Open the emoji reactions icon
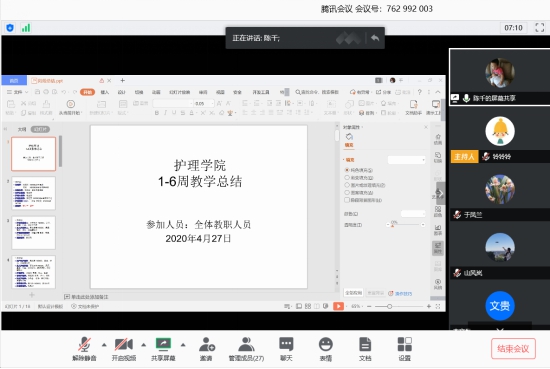The image size is (550, 369). click(x=326, y=344)
